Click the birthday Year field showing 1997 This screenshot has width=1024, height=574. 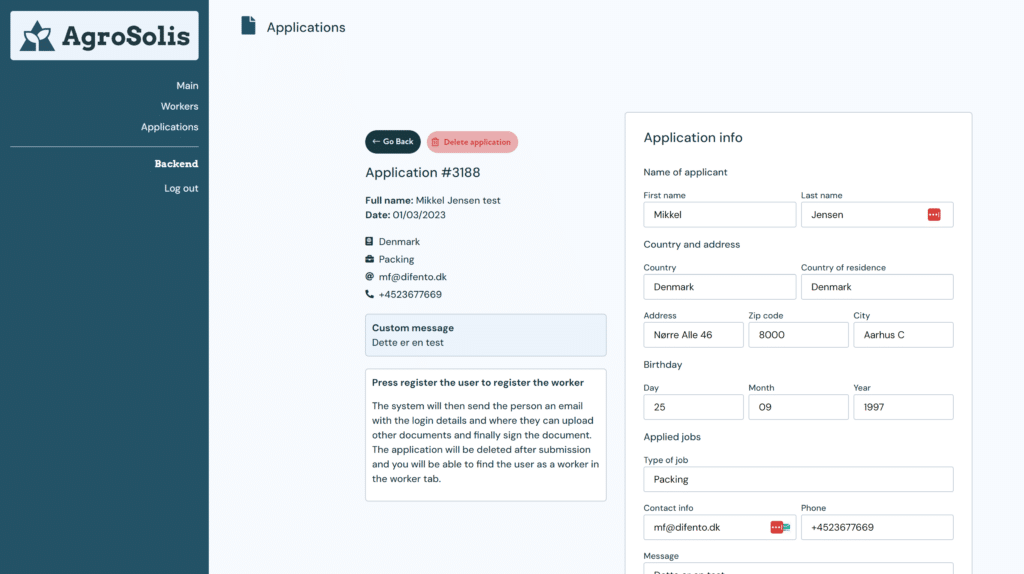(903, 407)
